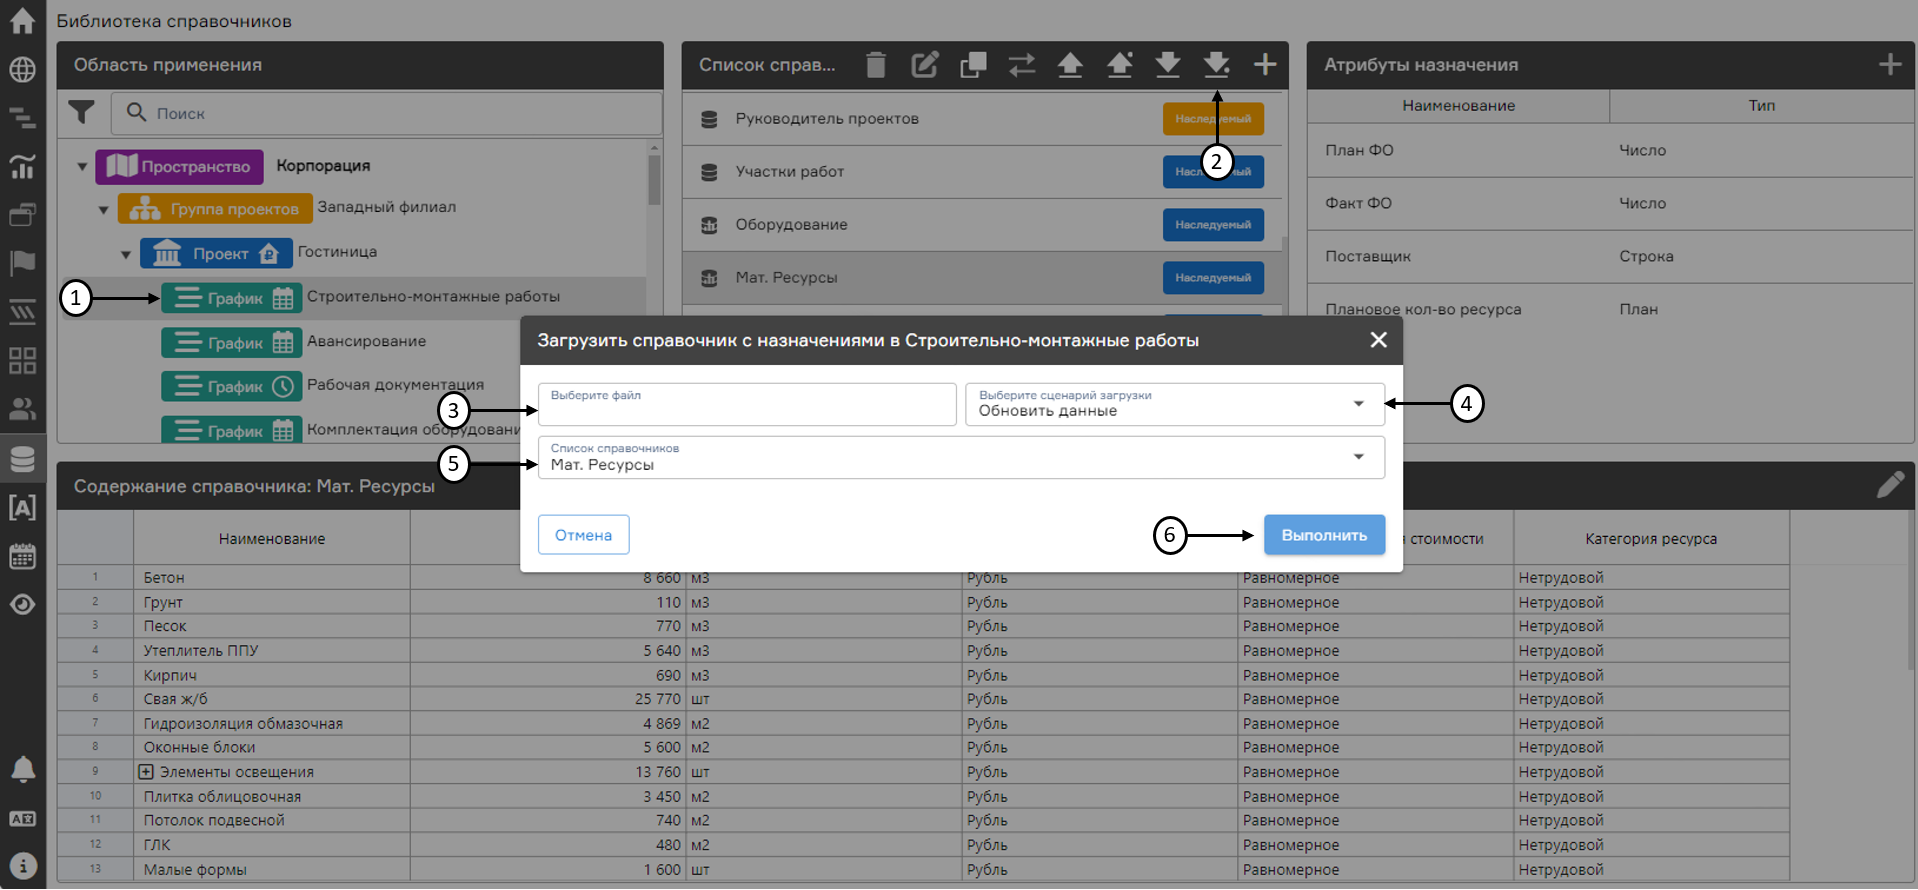Select the Поставщик attribute row
The height and width of the screenshot is (890, 1918).
(1610, 256)
